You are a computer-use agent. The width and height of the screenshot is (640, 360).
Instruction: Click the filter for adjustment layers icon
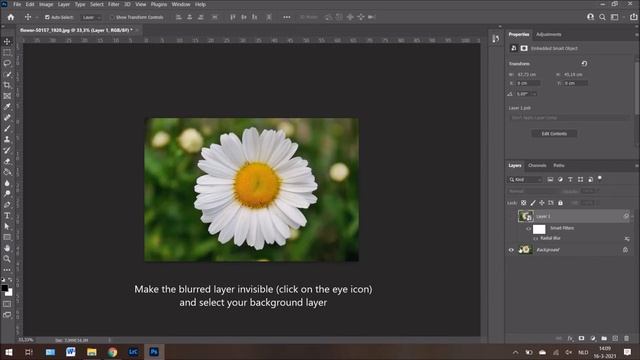pyautogui.click(x=560, y=180)
